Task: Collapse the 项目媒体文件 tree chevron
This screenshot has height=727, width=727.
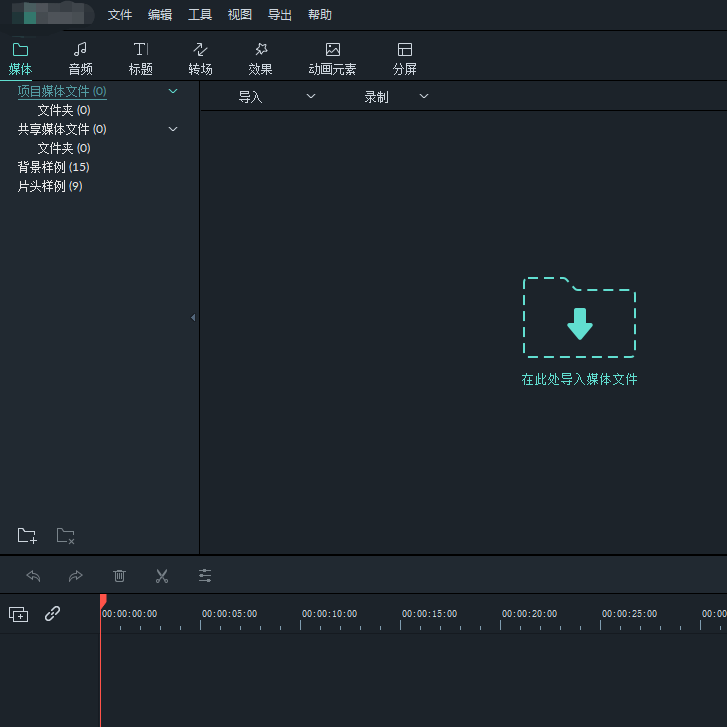Action: 173,91
